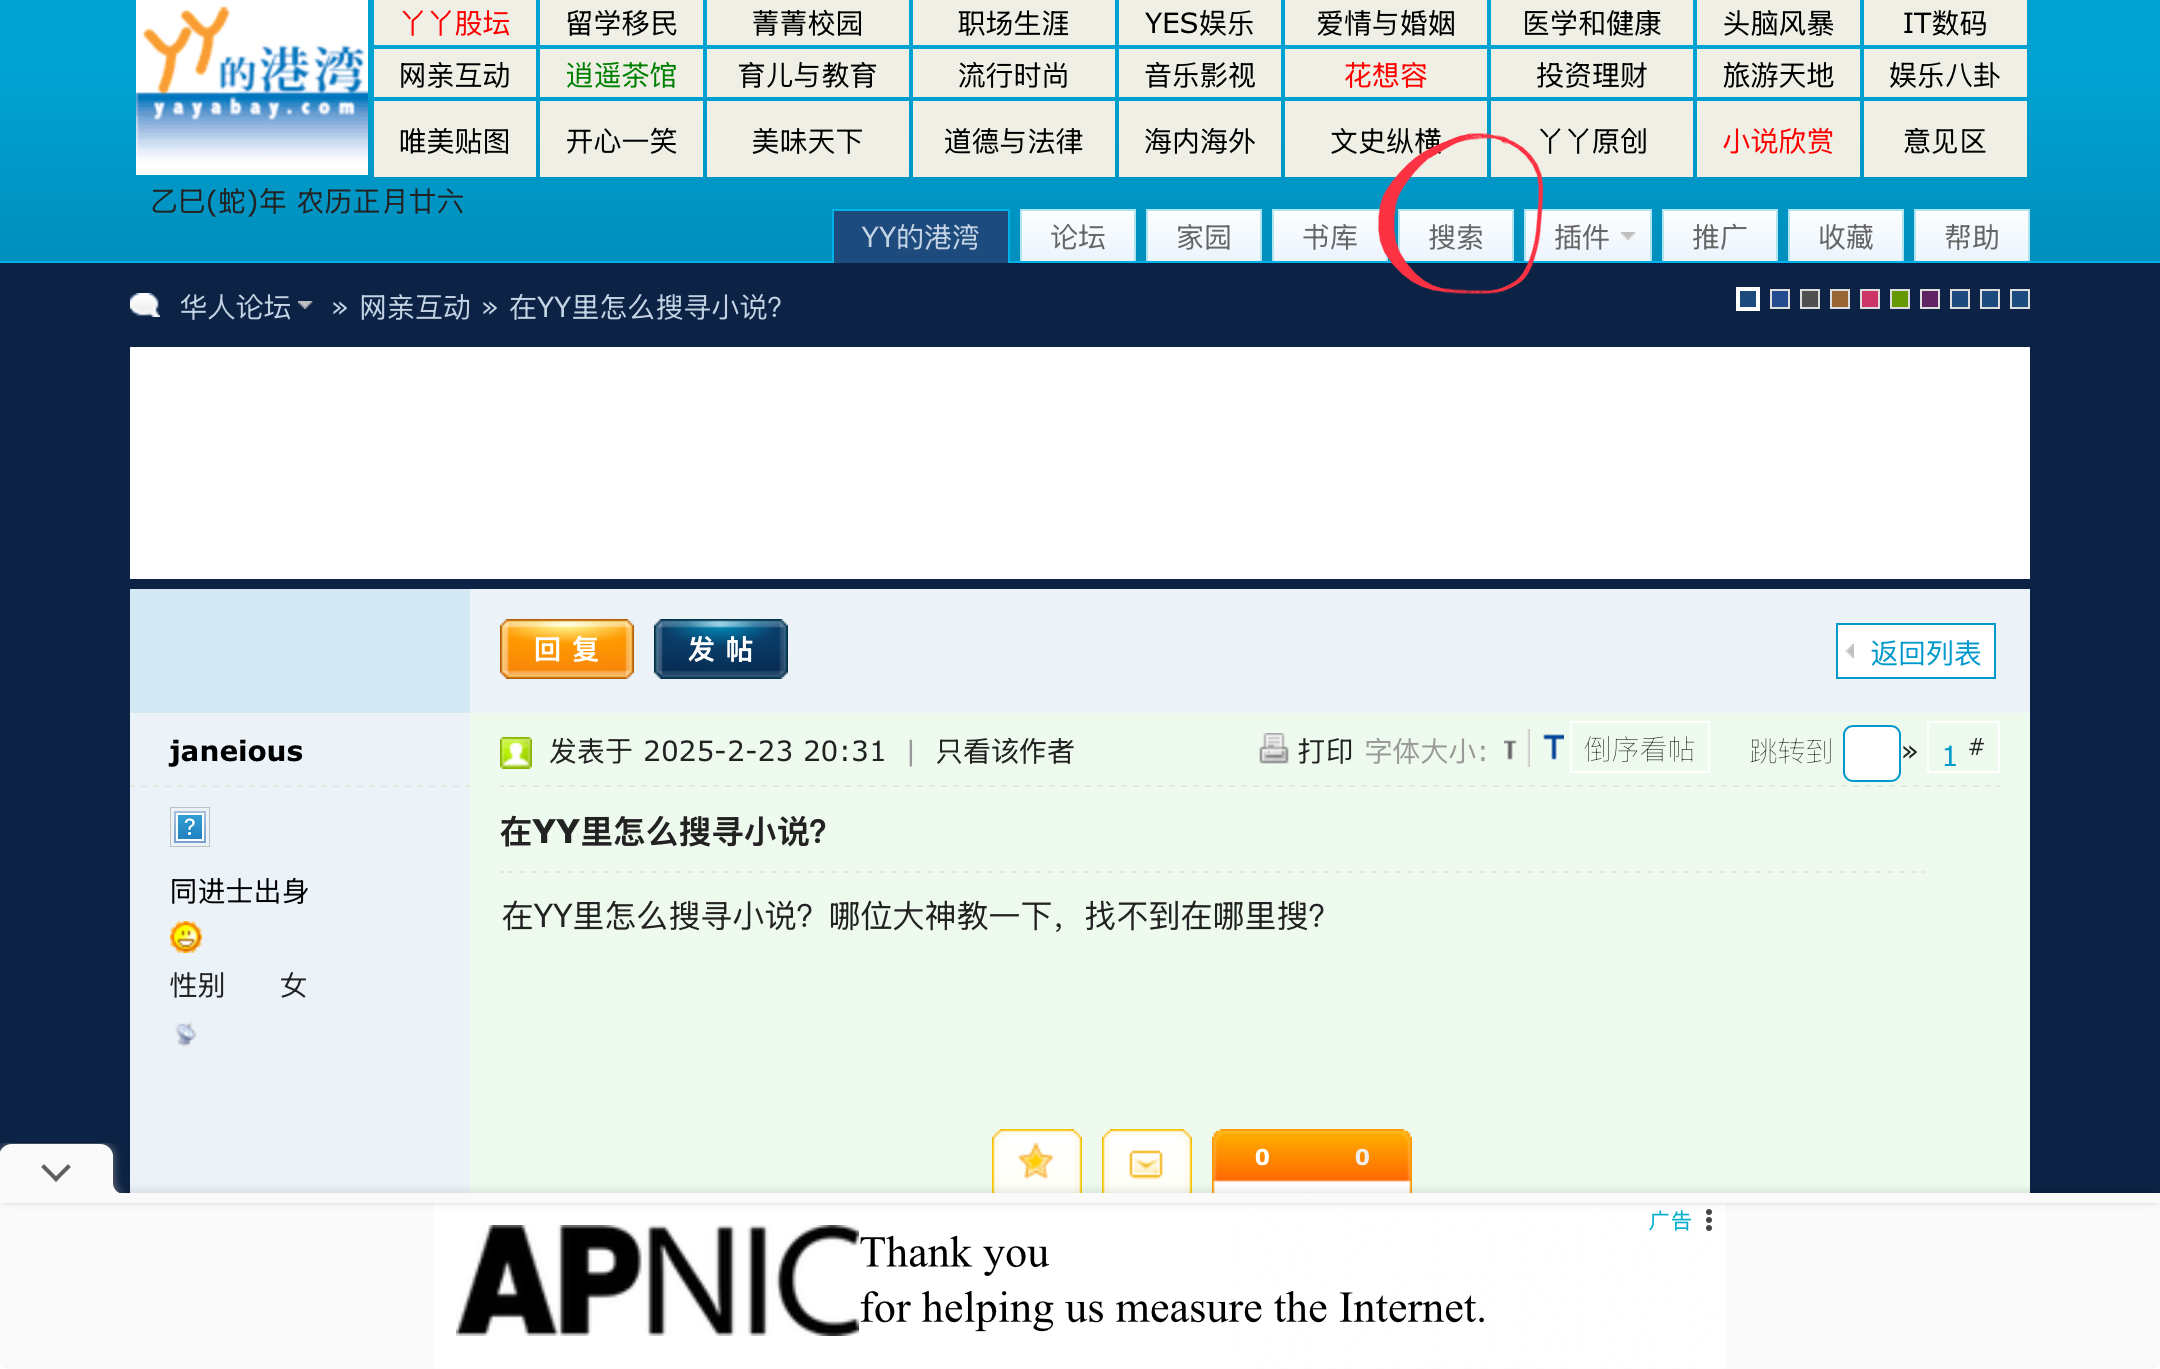Choose the green theme color swatch

(x=1900, y=299)
